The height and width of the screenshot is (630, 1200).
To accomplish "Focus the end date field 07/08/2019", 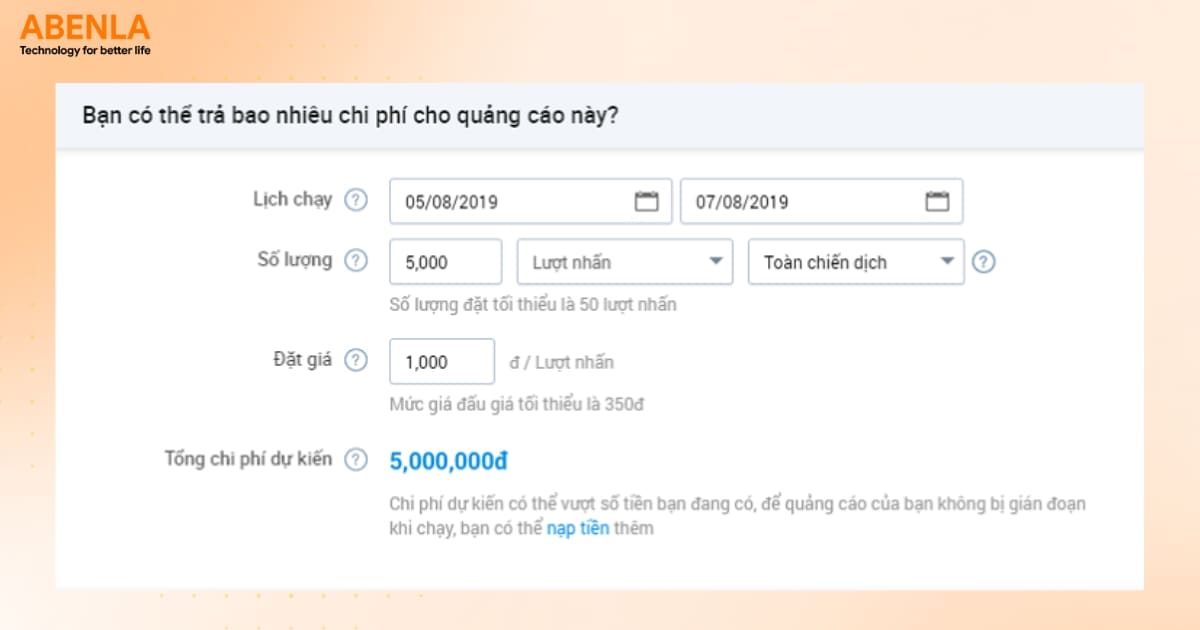I will pos(822,201).
